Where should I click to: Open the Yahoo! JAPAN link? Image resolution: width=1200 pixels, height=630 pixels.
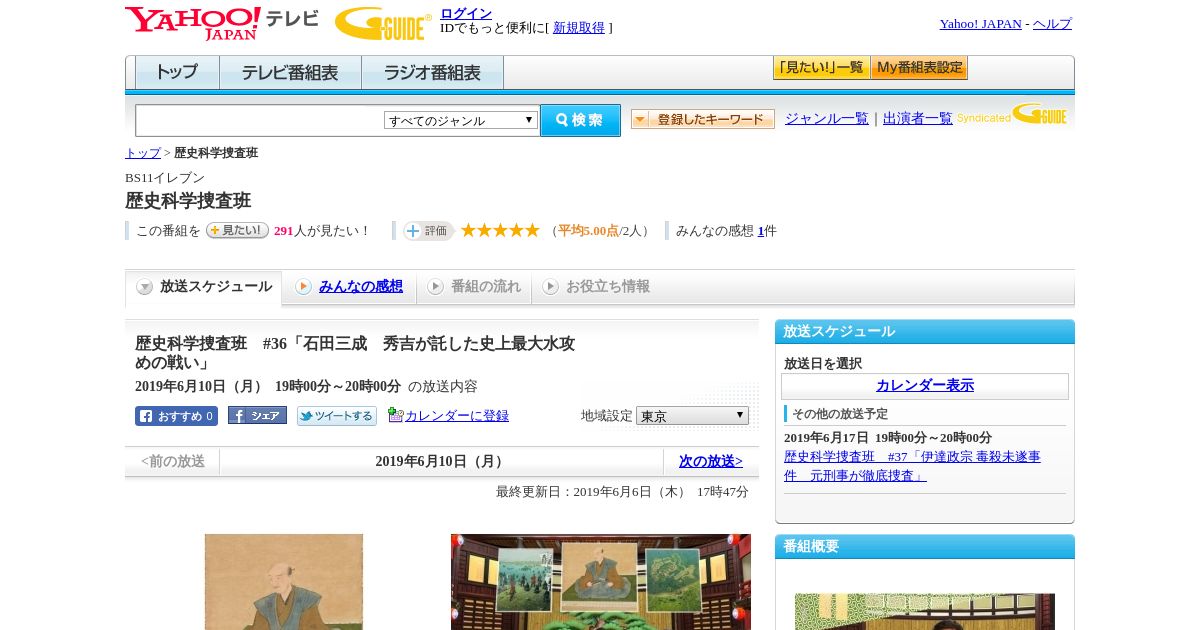tap(980, 24)
